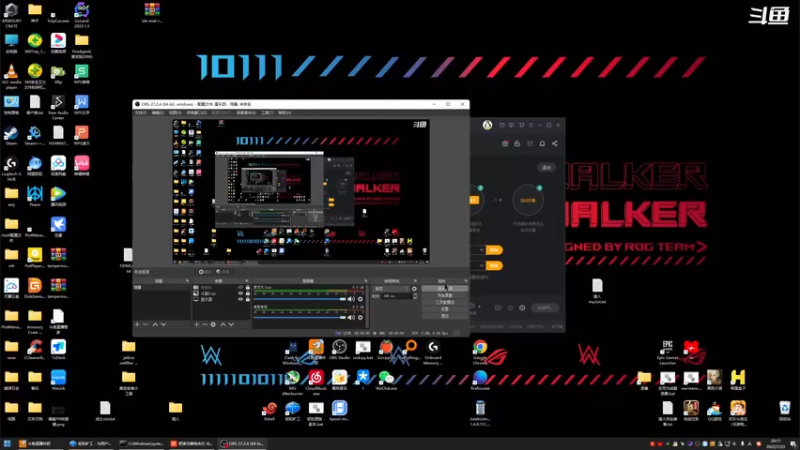Open the Steam desktop shortcut

11,136
